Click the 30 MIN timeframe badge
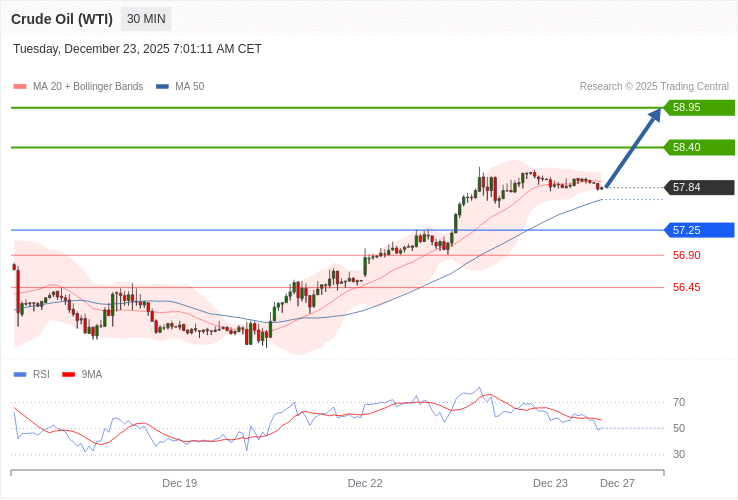Viewport: 738px width, 500px height. pyautogui.click(x=146, y=19)
